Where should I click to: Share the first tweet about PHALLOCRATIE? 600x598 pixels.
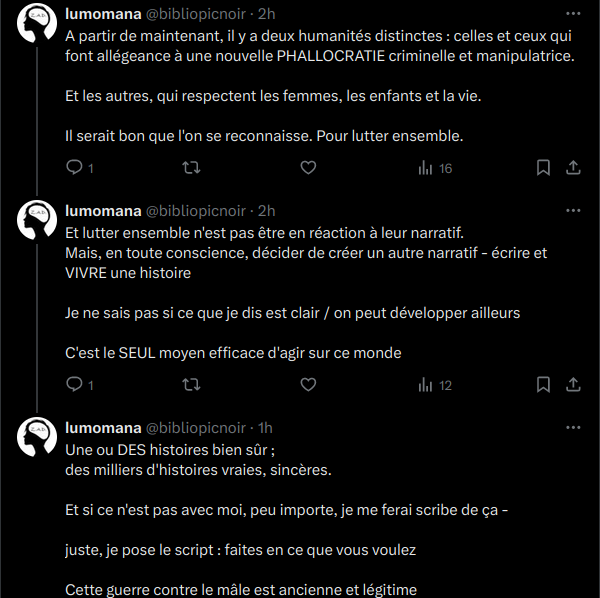tap(573, 168)
